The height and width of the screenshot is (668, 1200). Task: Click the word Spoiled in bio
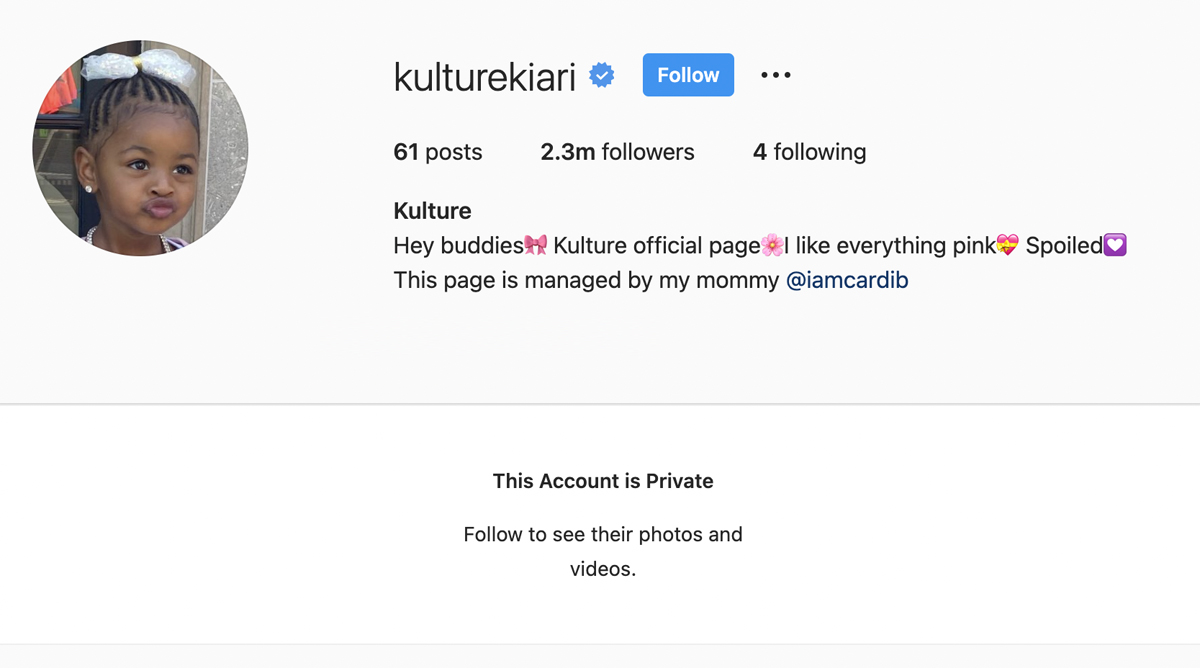coord(1064,245)
